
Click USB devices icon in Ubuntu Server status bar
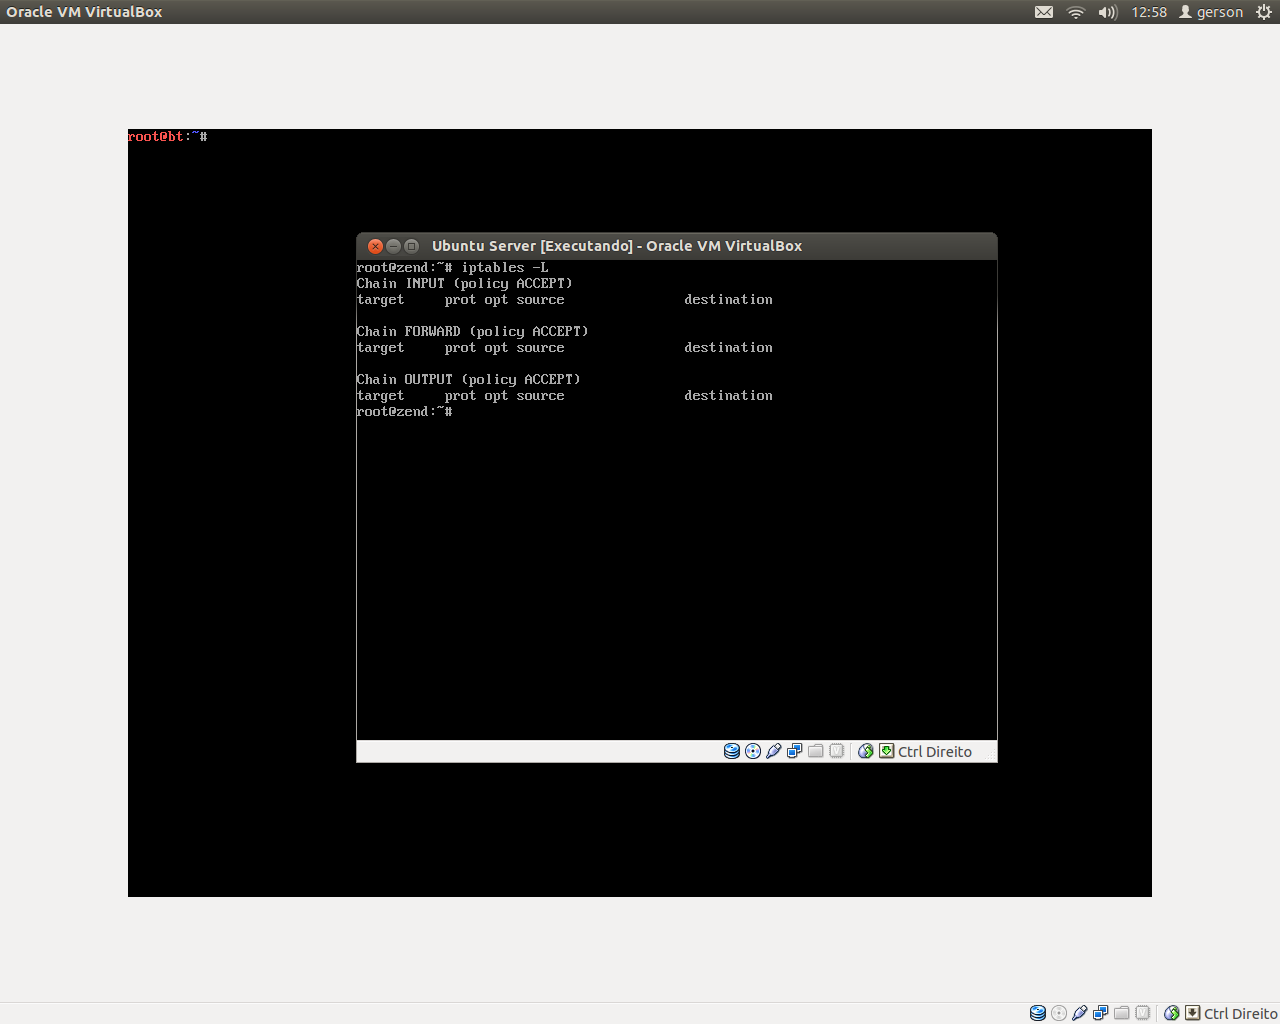[x=773, y=751]
